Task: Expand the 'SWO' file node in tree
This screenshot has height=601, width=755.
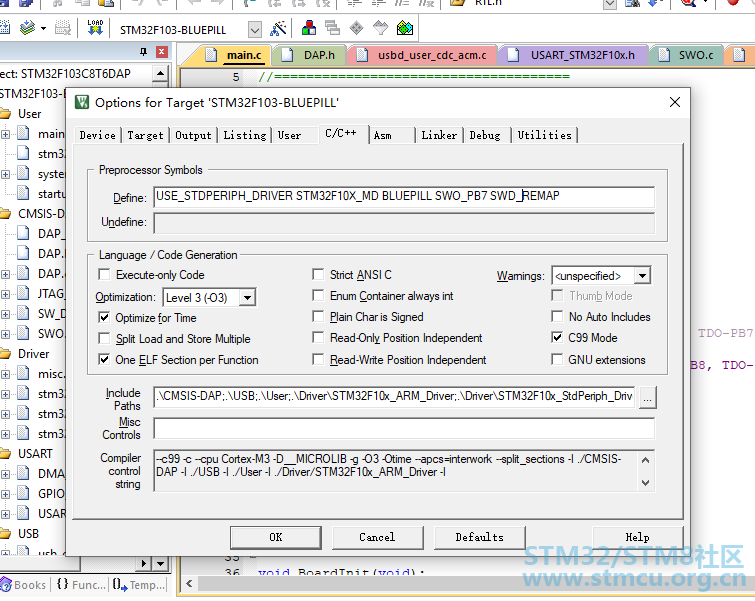Action: pos(5,334)
